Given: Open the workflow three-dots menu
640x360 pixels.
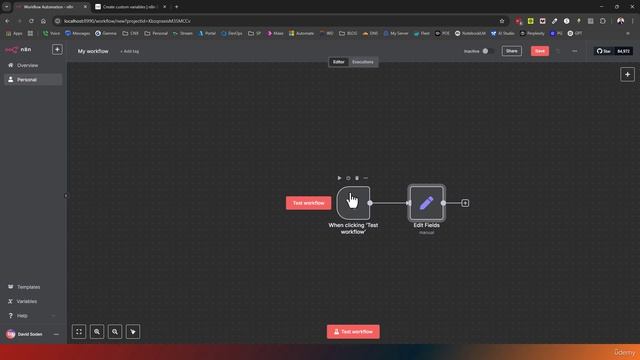Looking at the screenshot, I should click(x=575, y=51).
